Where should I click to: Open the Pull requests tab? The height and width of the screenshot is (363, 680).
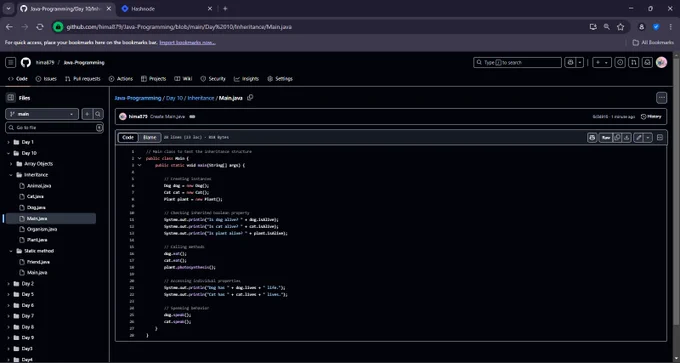tap(83, 79)
